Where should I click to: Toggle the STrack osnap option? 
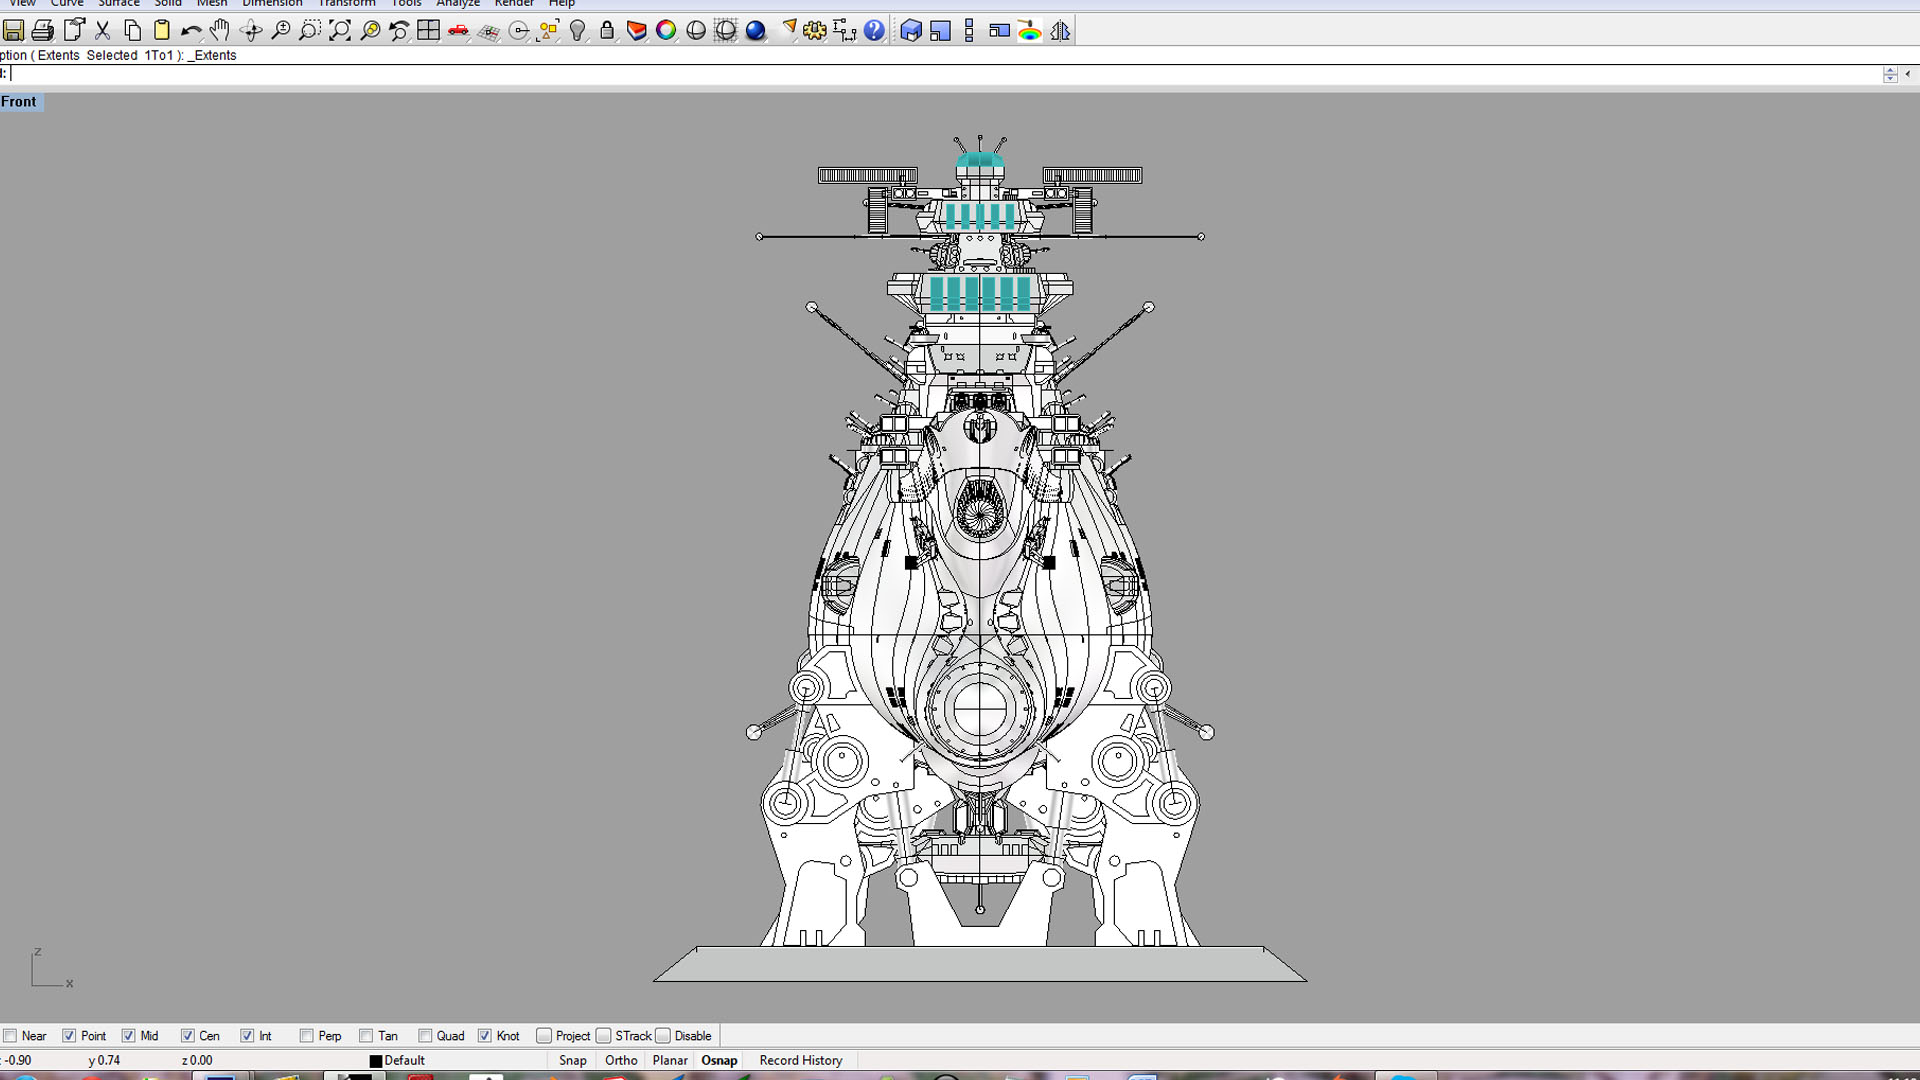[603, 1036]
